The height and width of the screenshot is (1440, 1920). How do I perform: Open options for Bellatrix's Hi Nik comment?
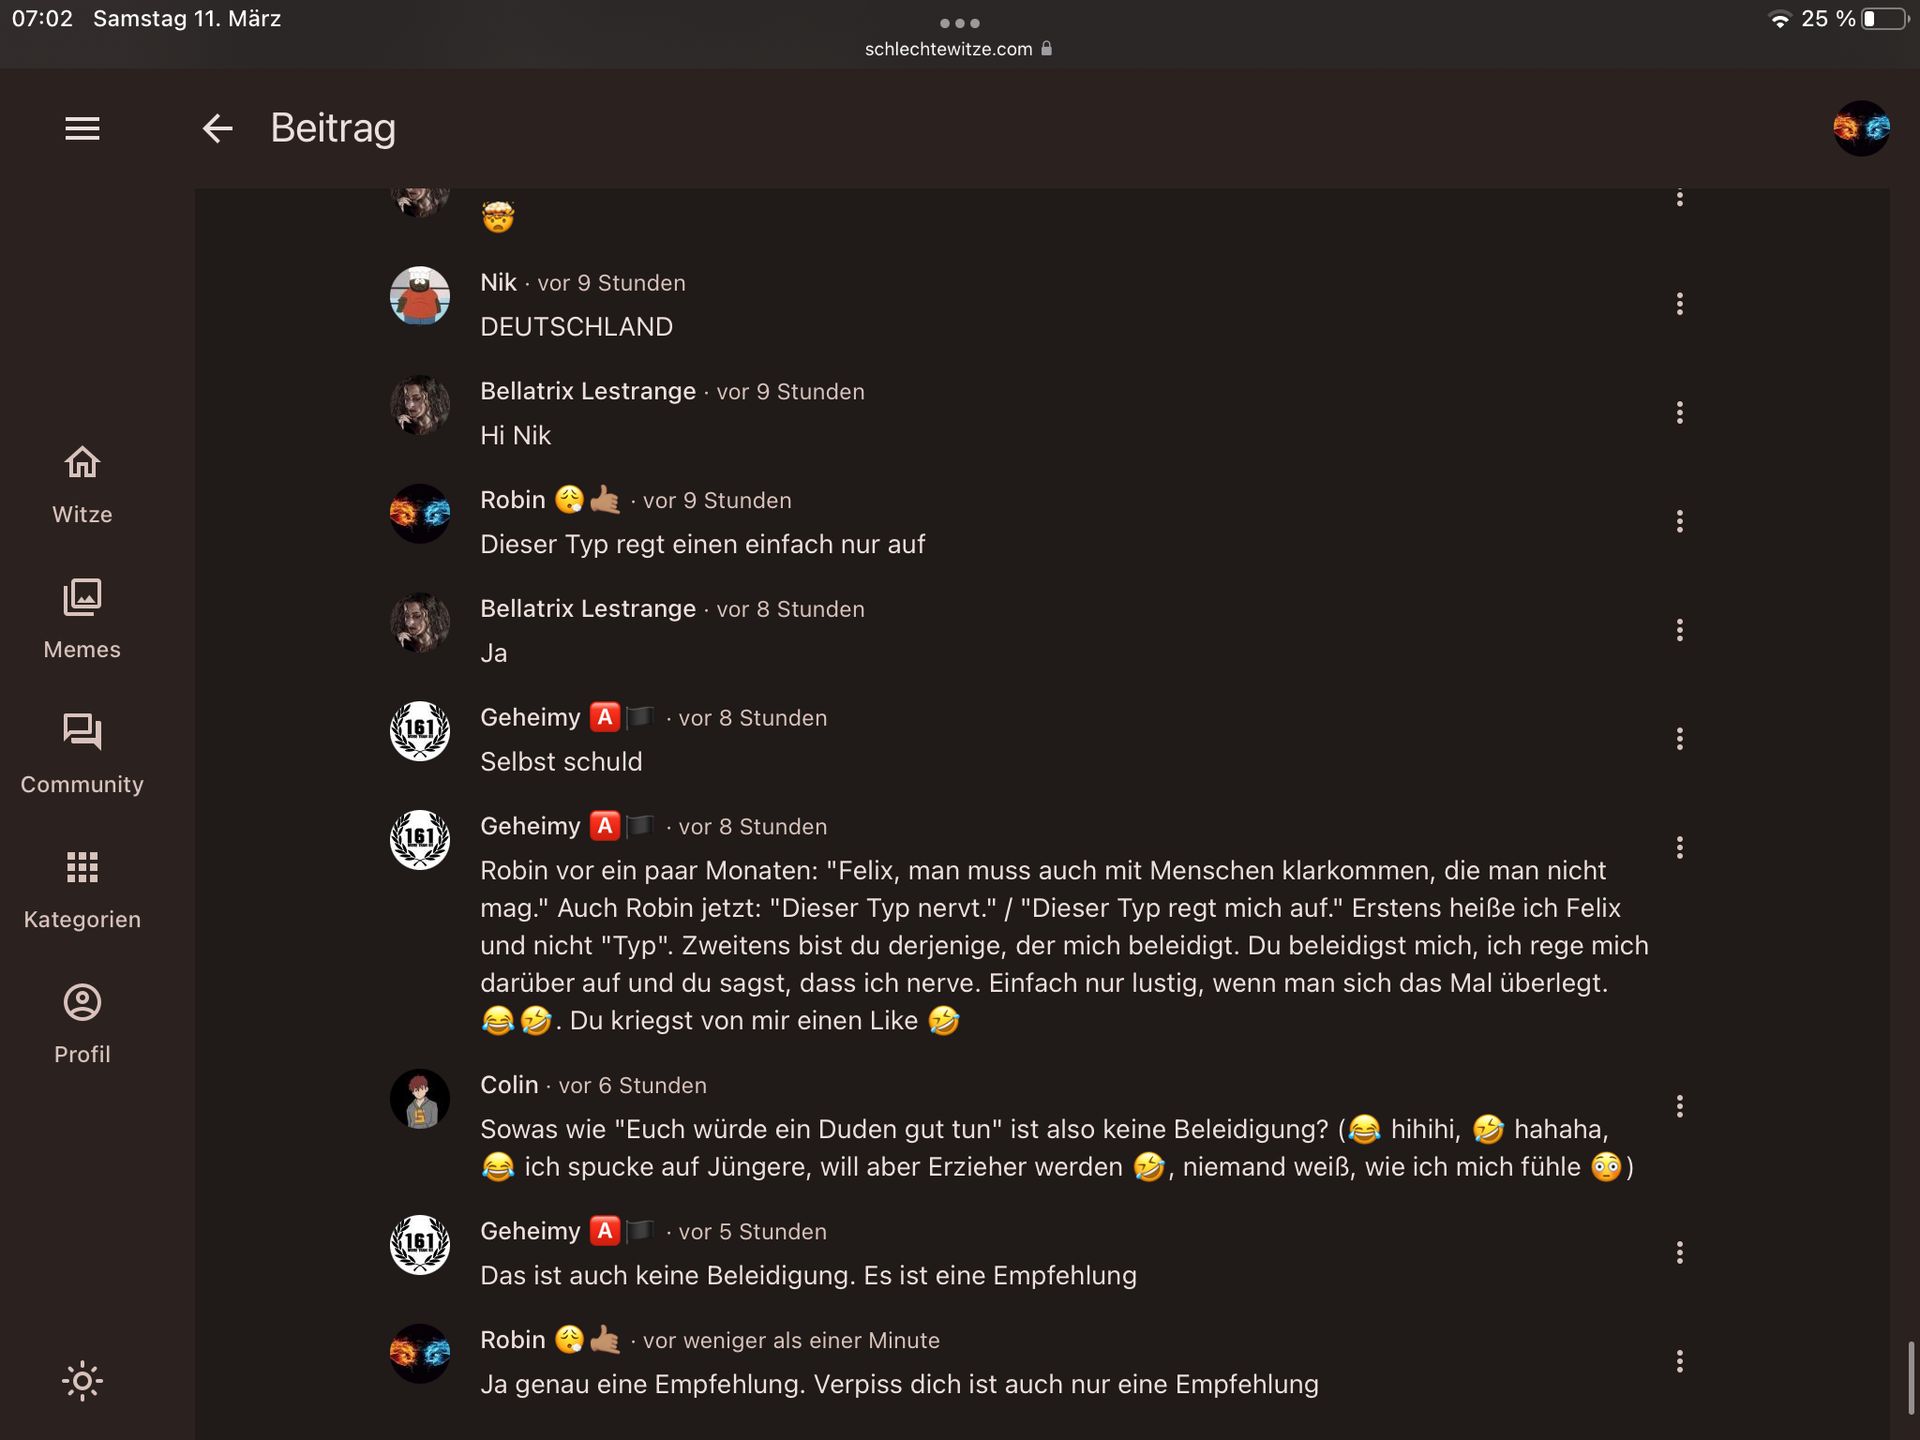[1680, 413]
